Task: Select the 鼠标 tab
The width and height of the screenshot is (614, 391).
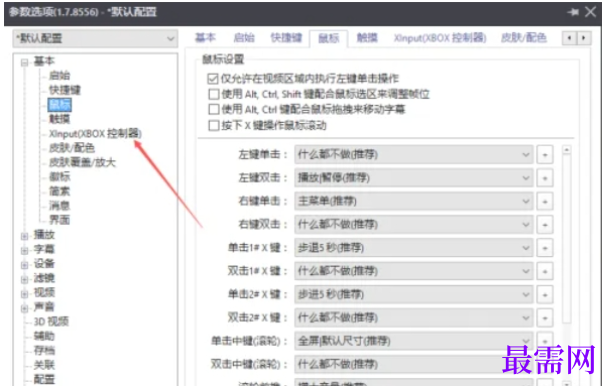Action: pos(329,38)
